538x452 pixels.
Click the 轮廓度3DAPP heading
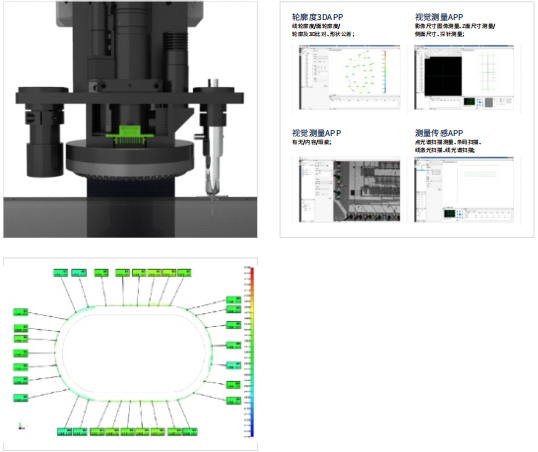click(317, 17)
